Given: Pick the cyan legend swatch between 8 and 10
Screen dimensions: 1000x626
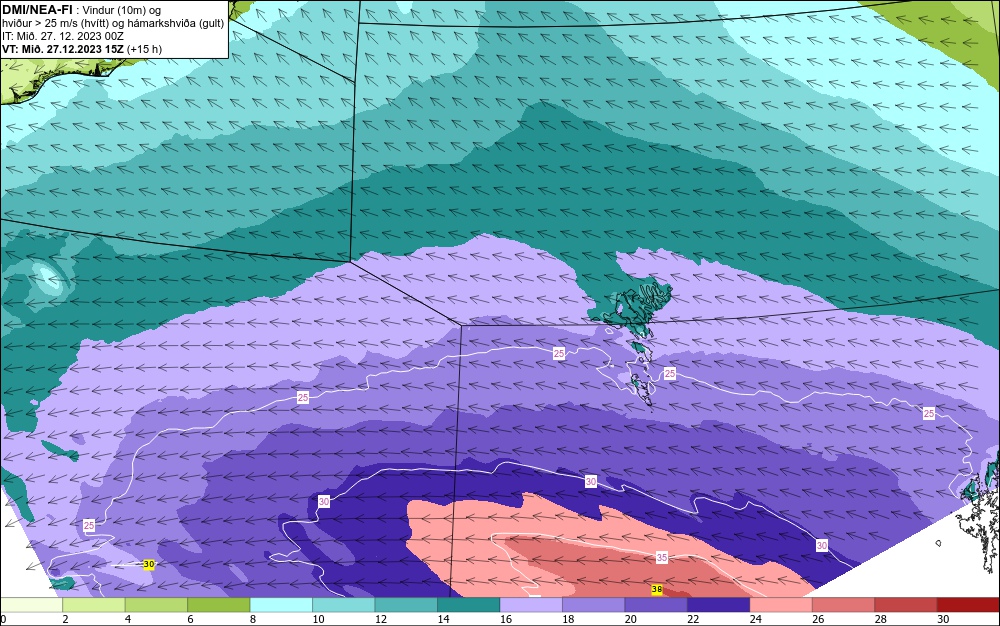Looking at the screenshot, I should (281, 605).
